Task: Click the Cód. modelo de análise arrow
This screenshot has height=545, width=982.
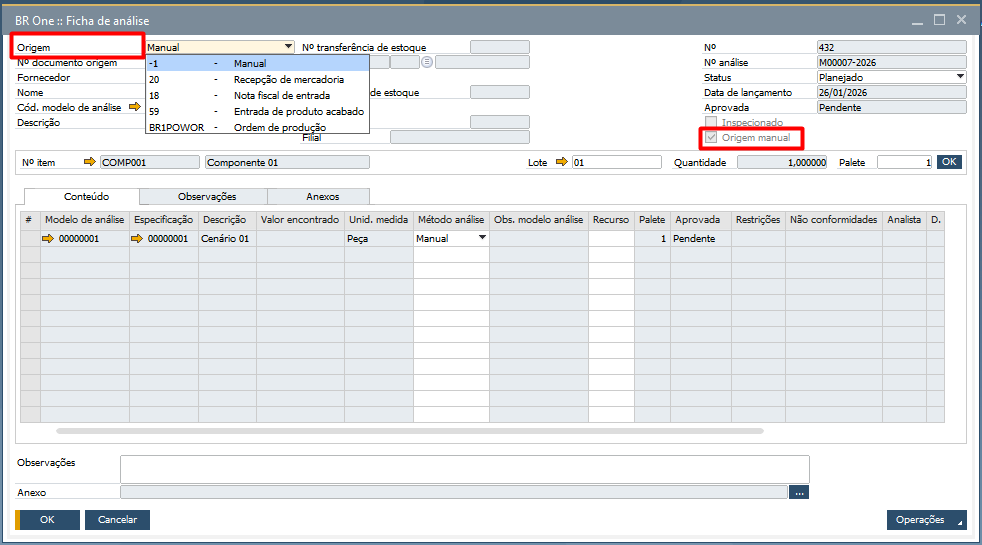Action: coord(135,107)
